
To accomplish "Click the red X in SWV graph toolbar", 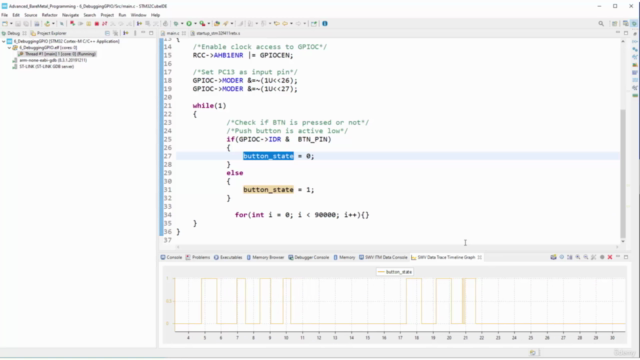I will pos(610,257).
